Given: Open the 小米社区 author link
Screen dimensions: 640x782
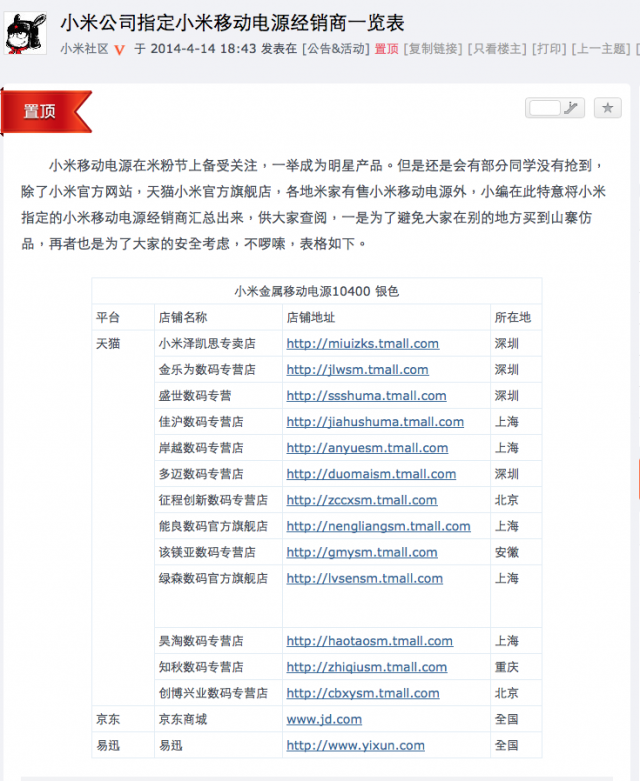Looking at the screenshot, I should (x=84, y=49).
